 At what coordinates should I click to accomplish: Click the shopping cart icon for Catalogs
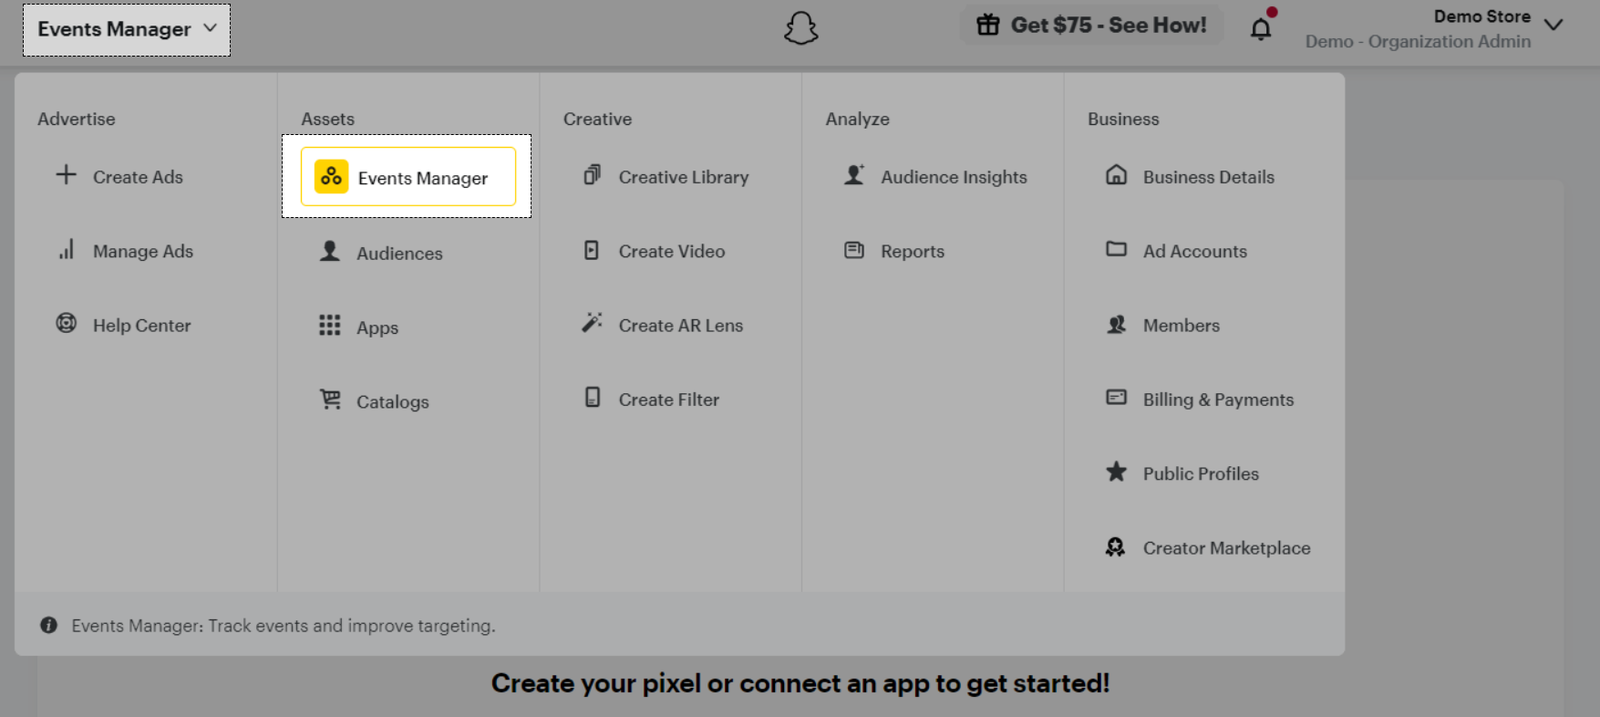[330, 399]
